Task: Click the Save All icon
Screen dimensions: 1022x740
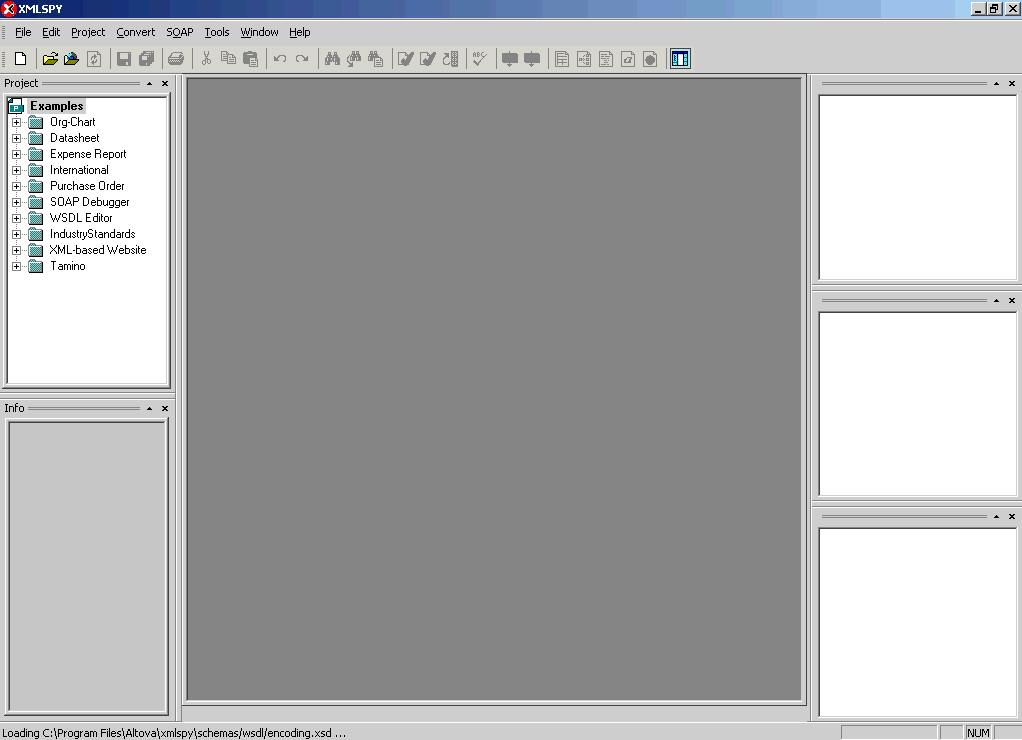Action: 147,59
